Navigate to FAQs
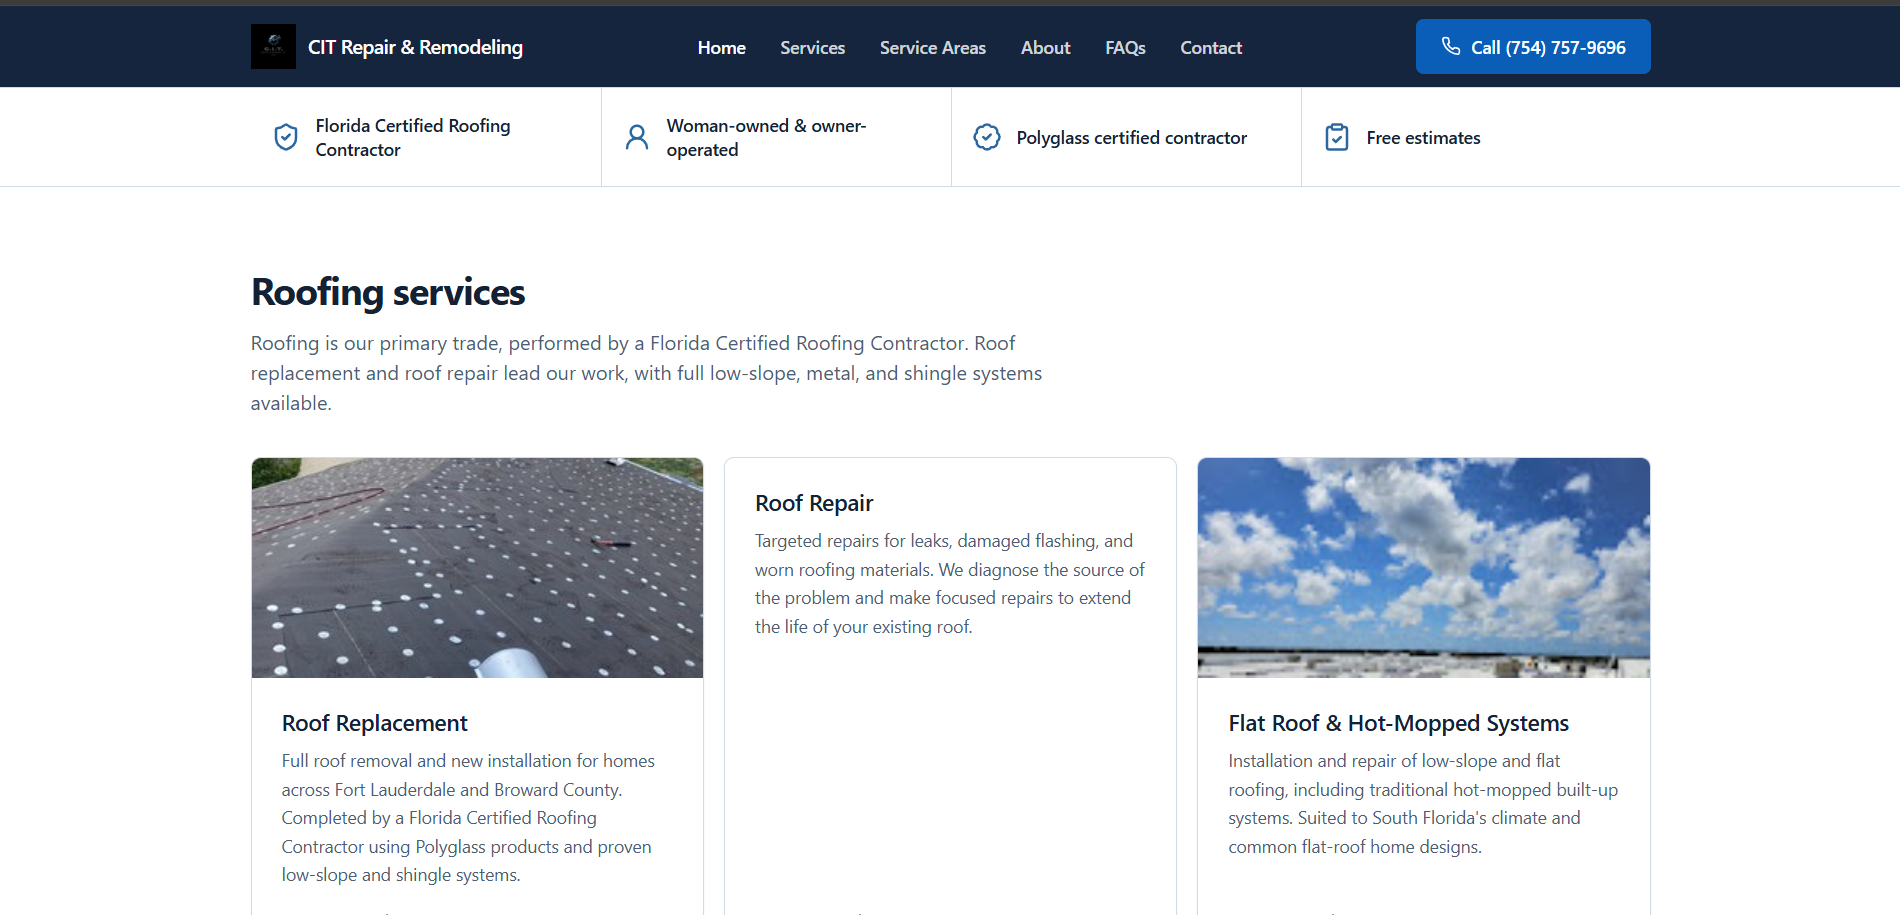 1125,47
